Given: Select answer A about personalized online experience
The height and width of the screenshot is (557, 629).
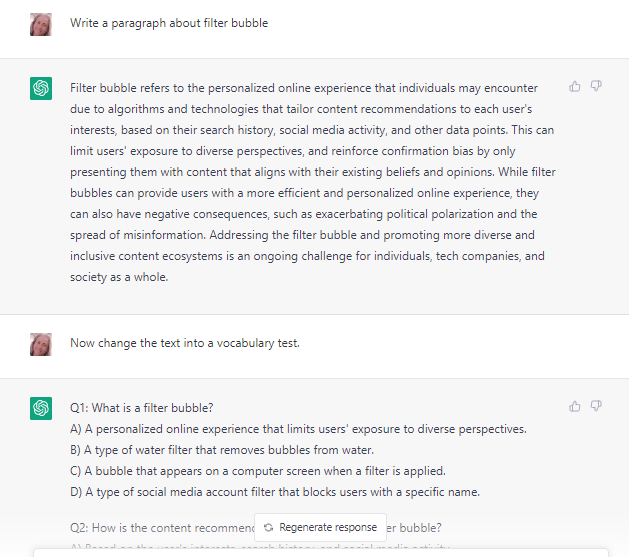Looking at the screenshot, I should (298, 429).
